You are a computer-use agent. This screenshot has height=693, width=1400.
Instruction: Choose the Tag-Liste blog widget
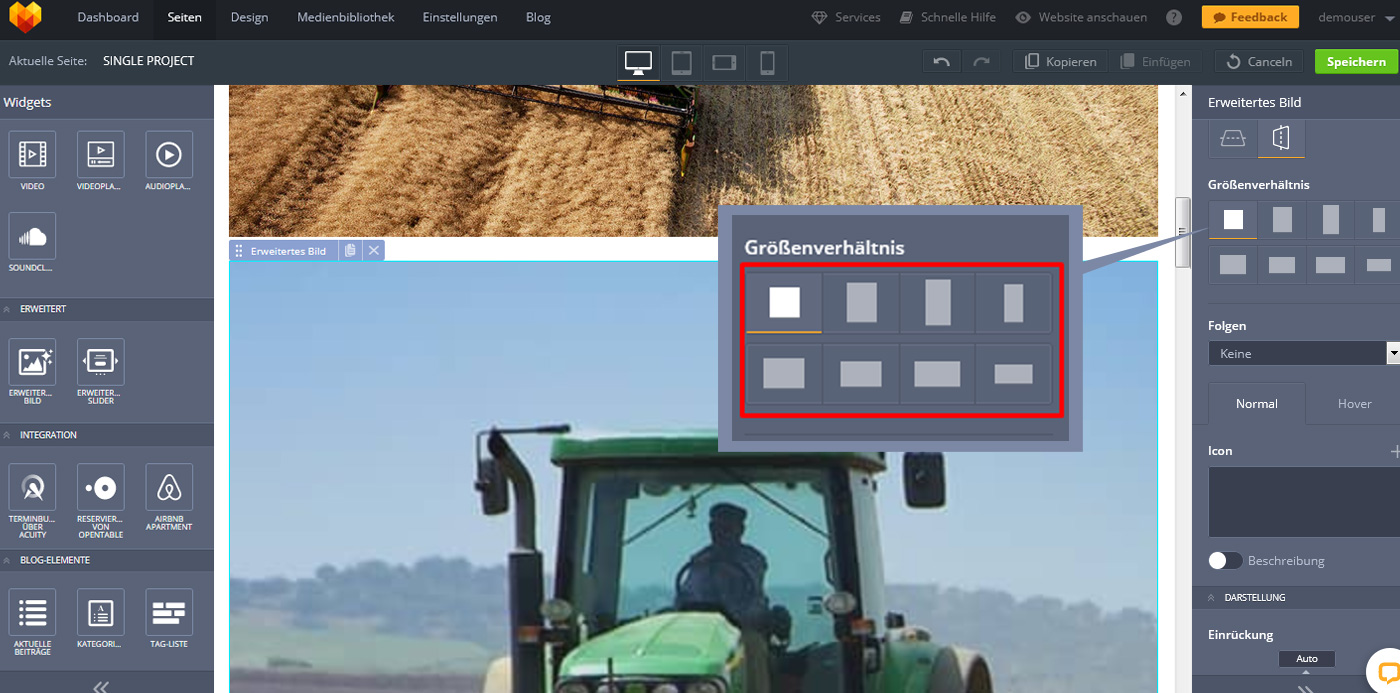[x=169, y=612]
